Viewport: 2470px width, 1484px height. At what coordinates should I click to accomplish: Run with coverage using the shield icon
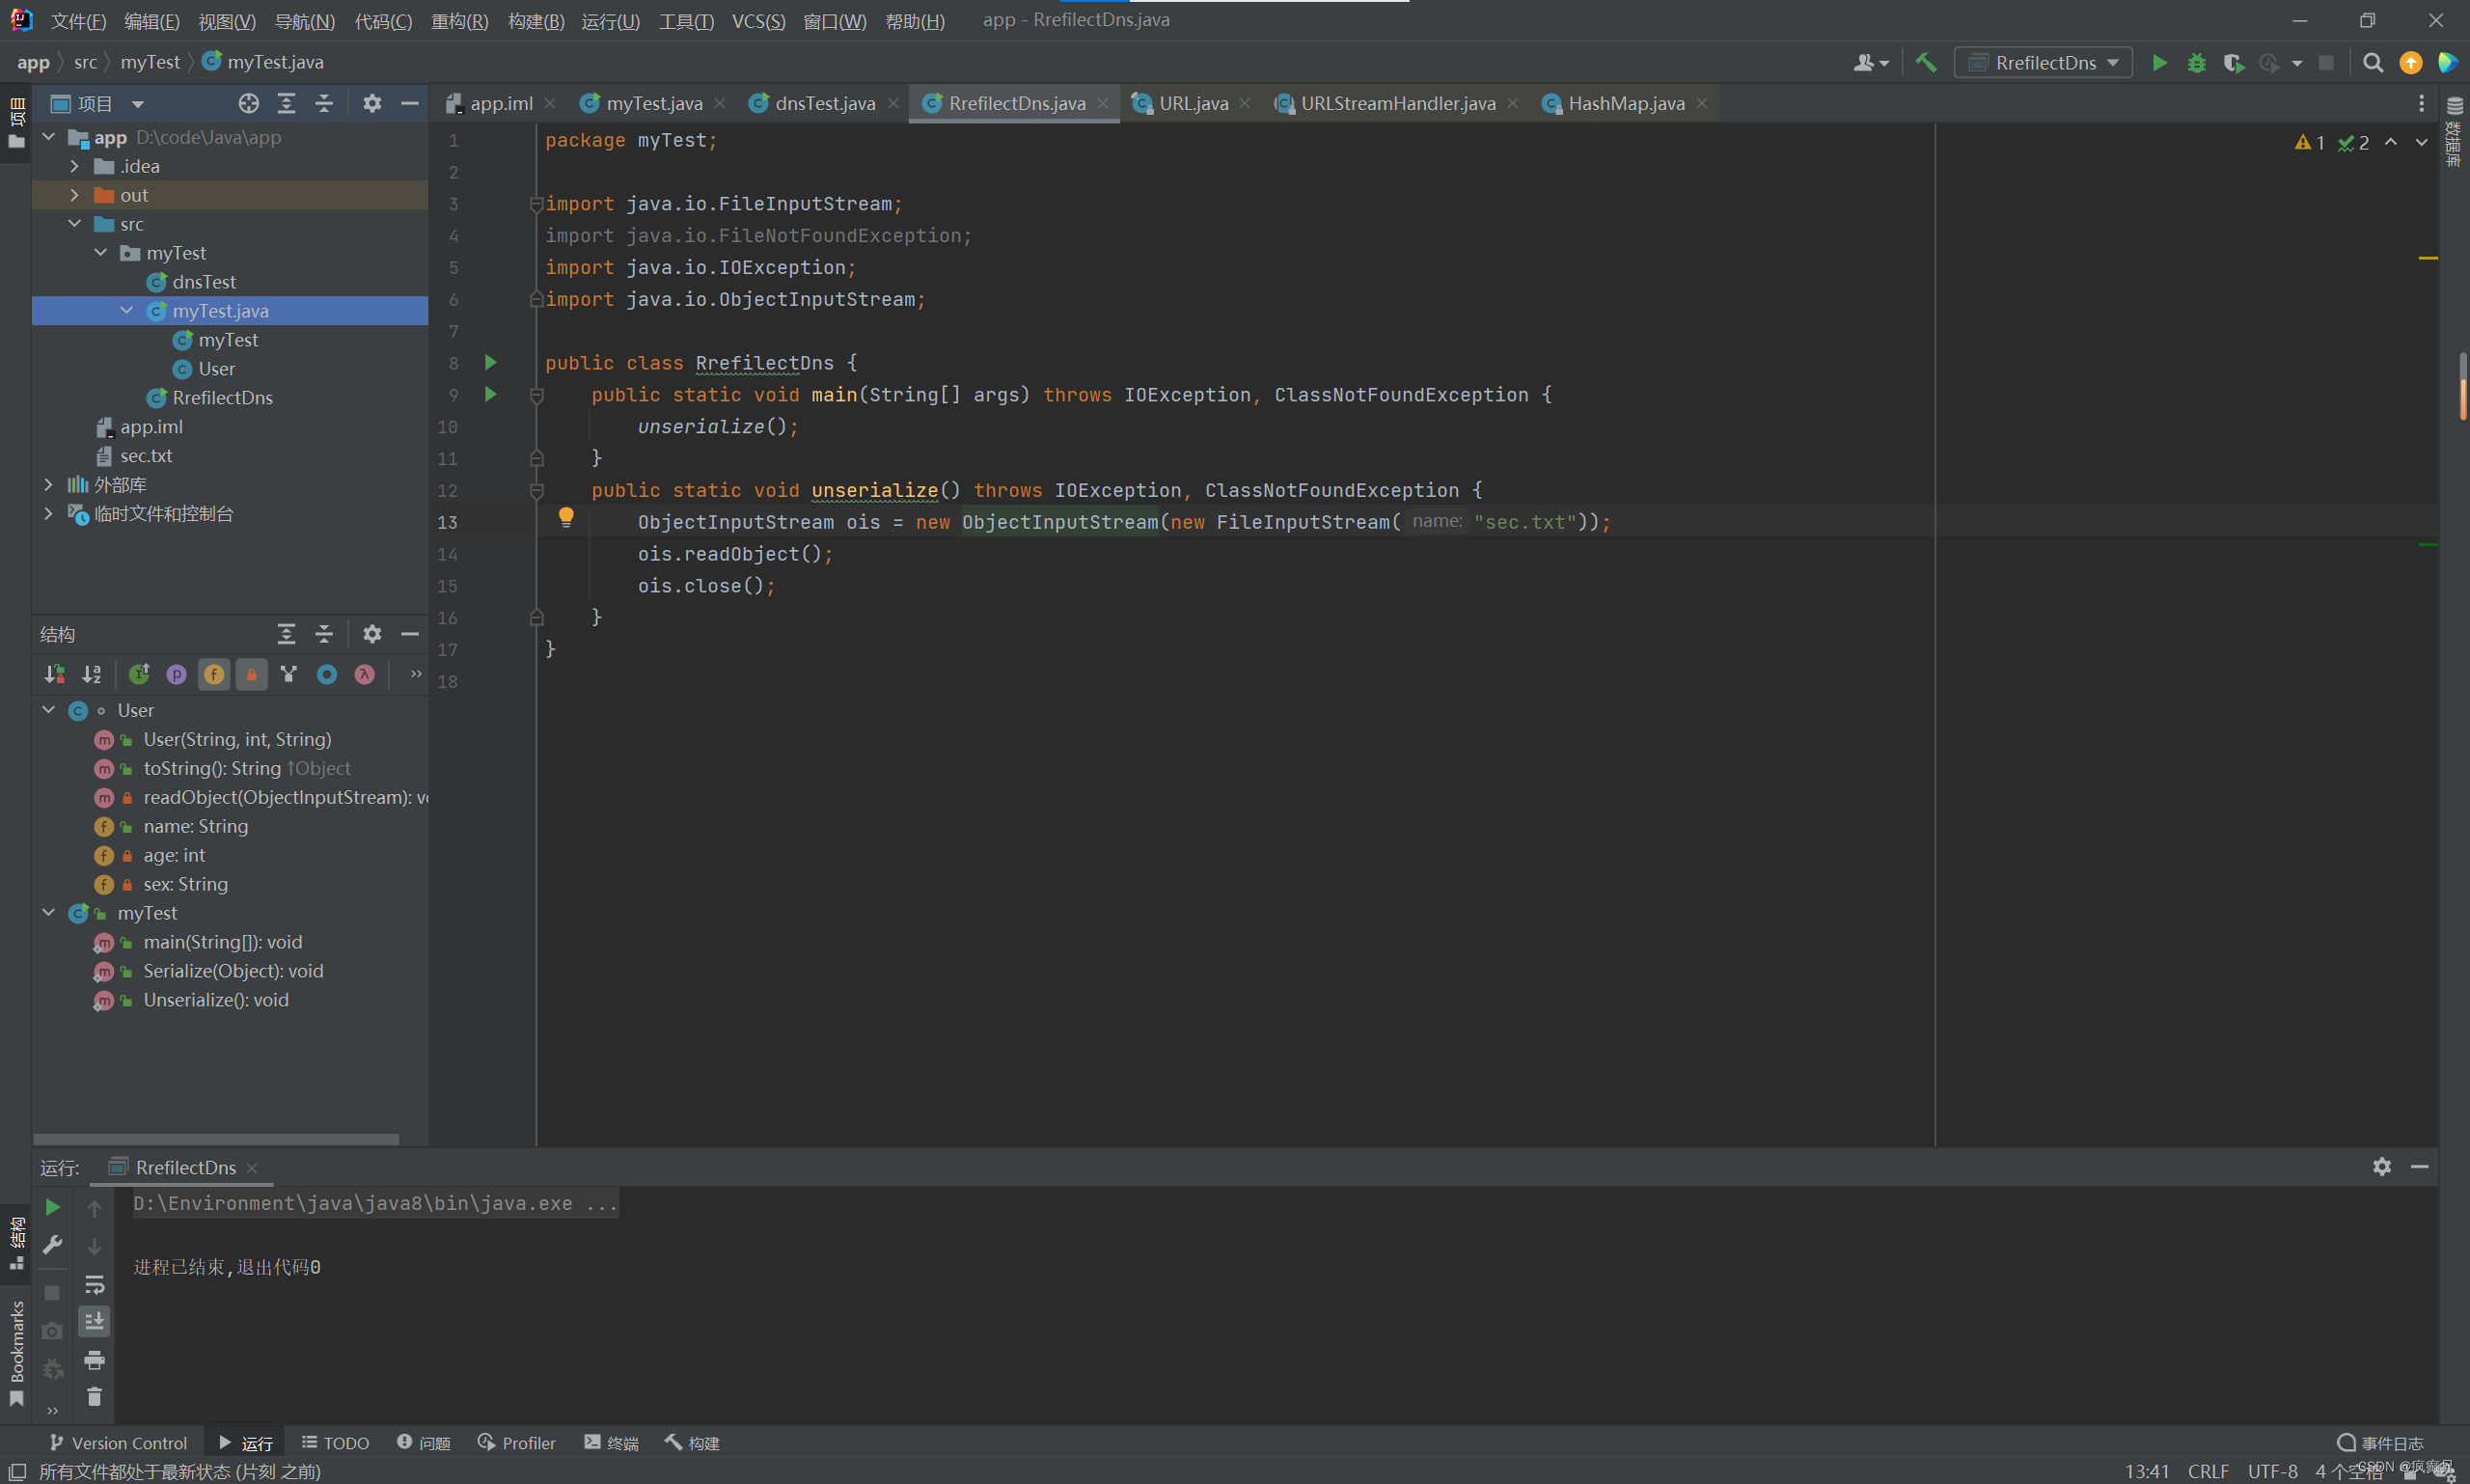[2233, 62]
